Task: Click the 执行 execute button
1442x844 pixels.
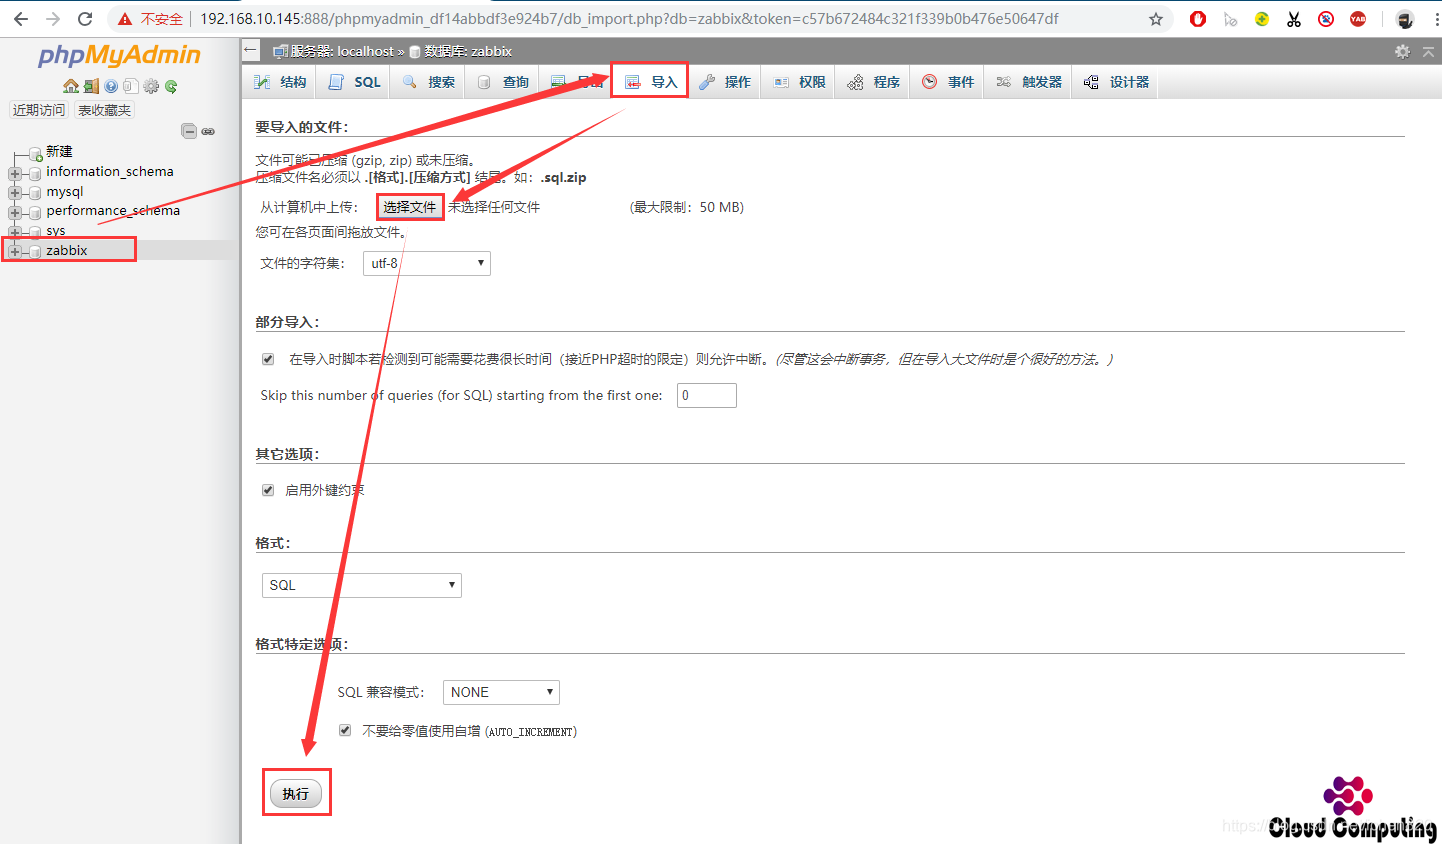Action: (x=296, y=794)
